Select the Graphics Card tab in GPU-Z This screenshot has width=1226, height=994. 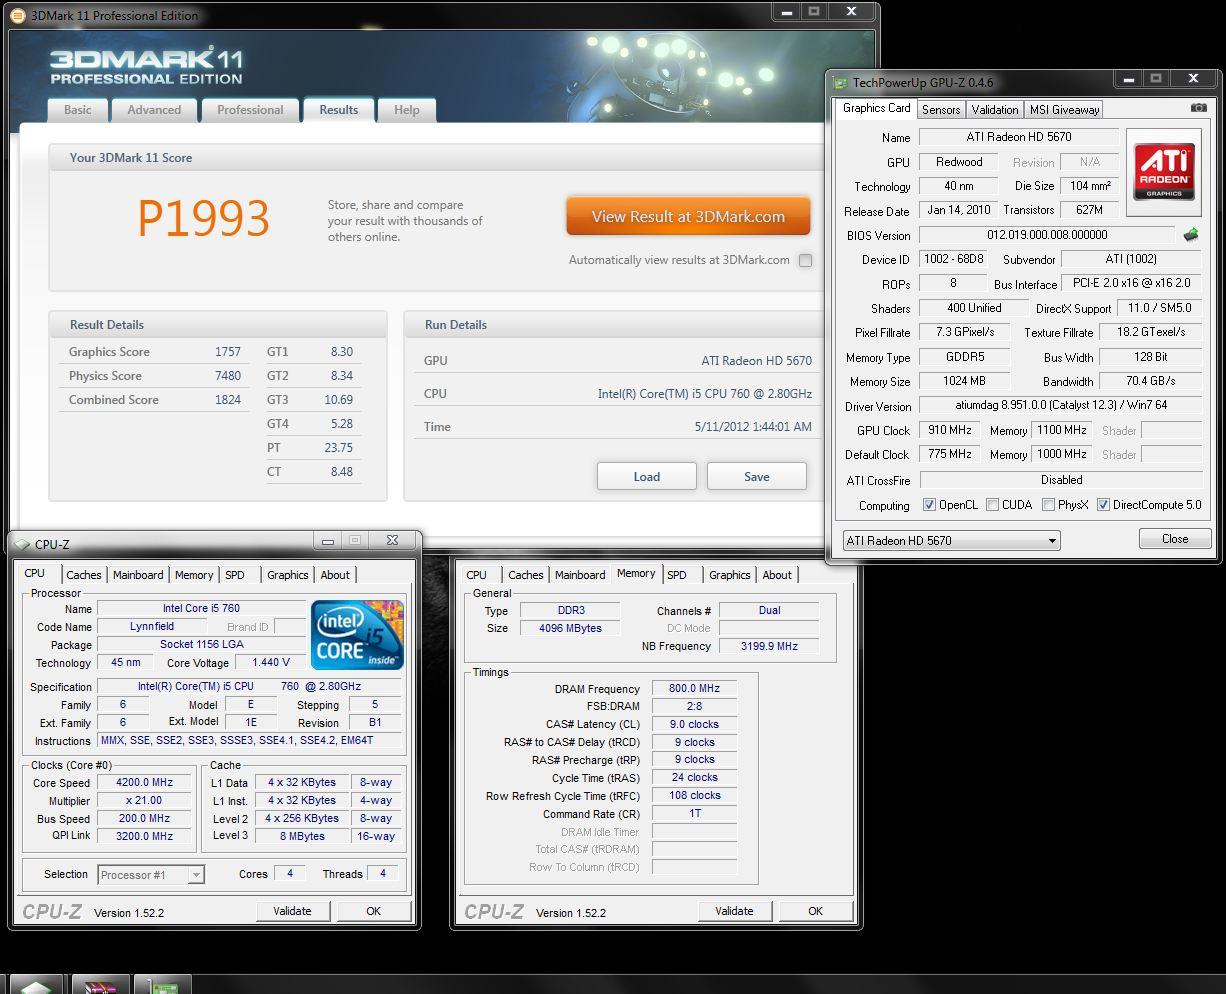pos(877,108)
